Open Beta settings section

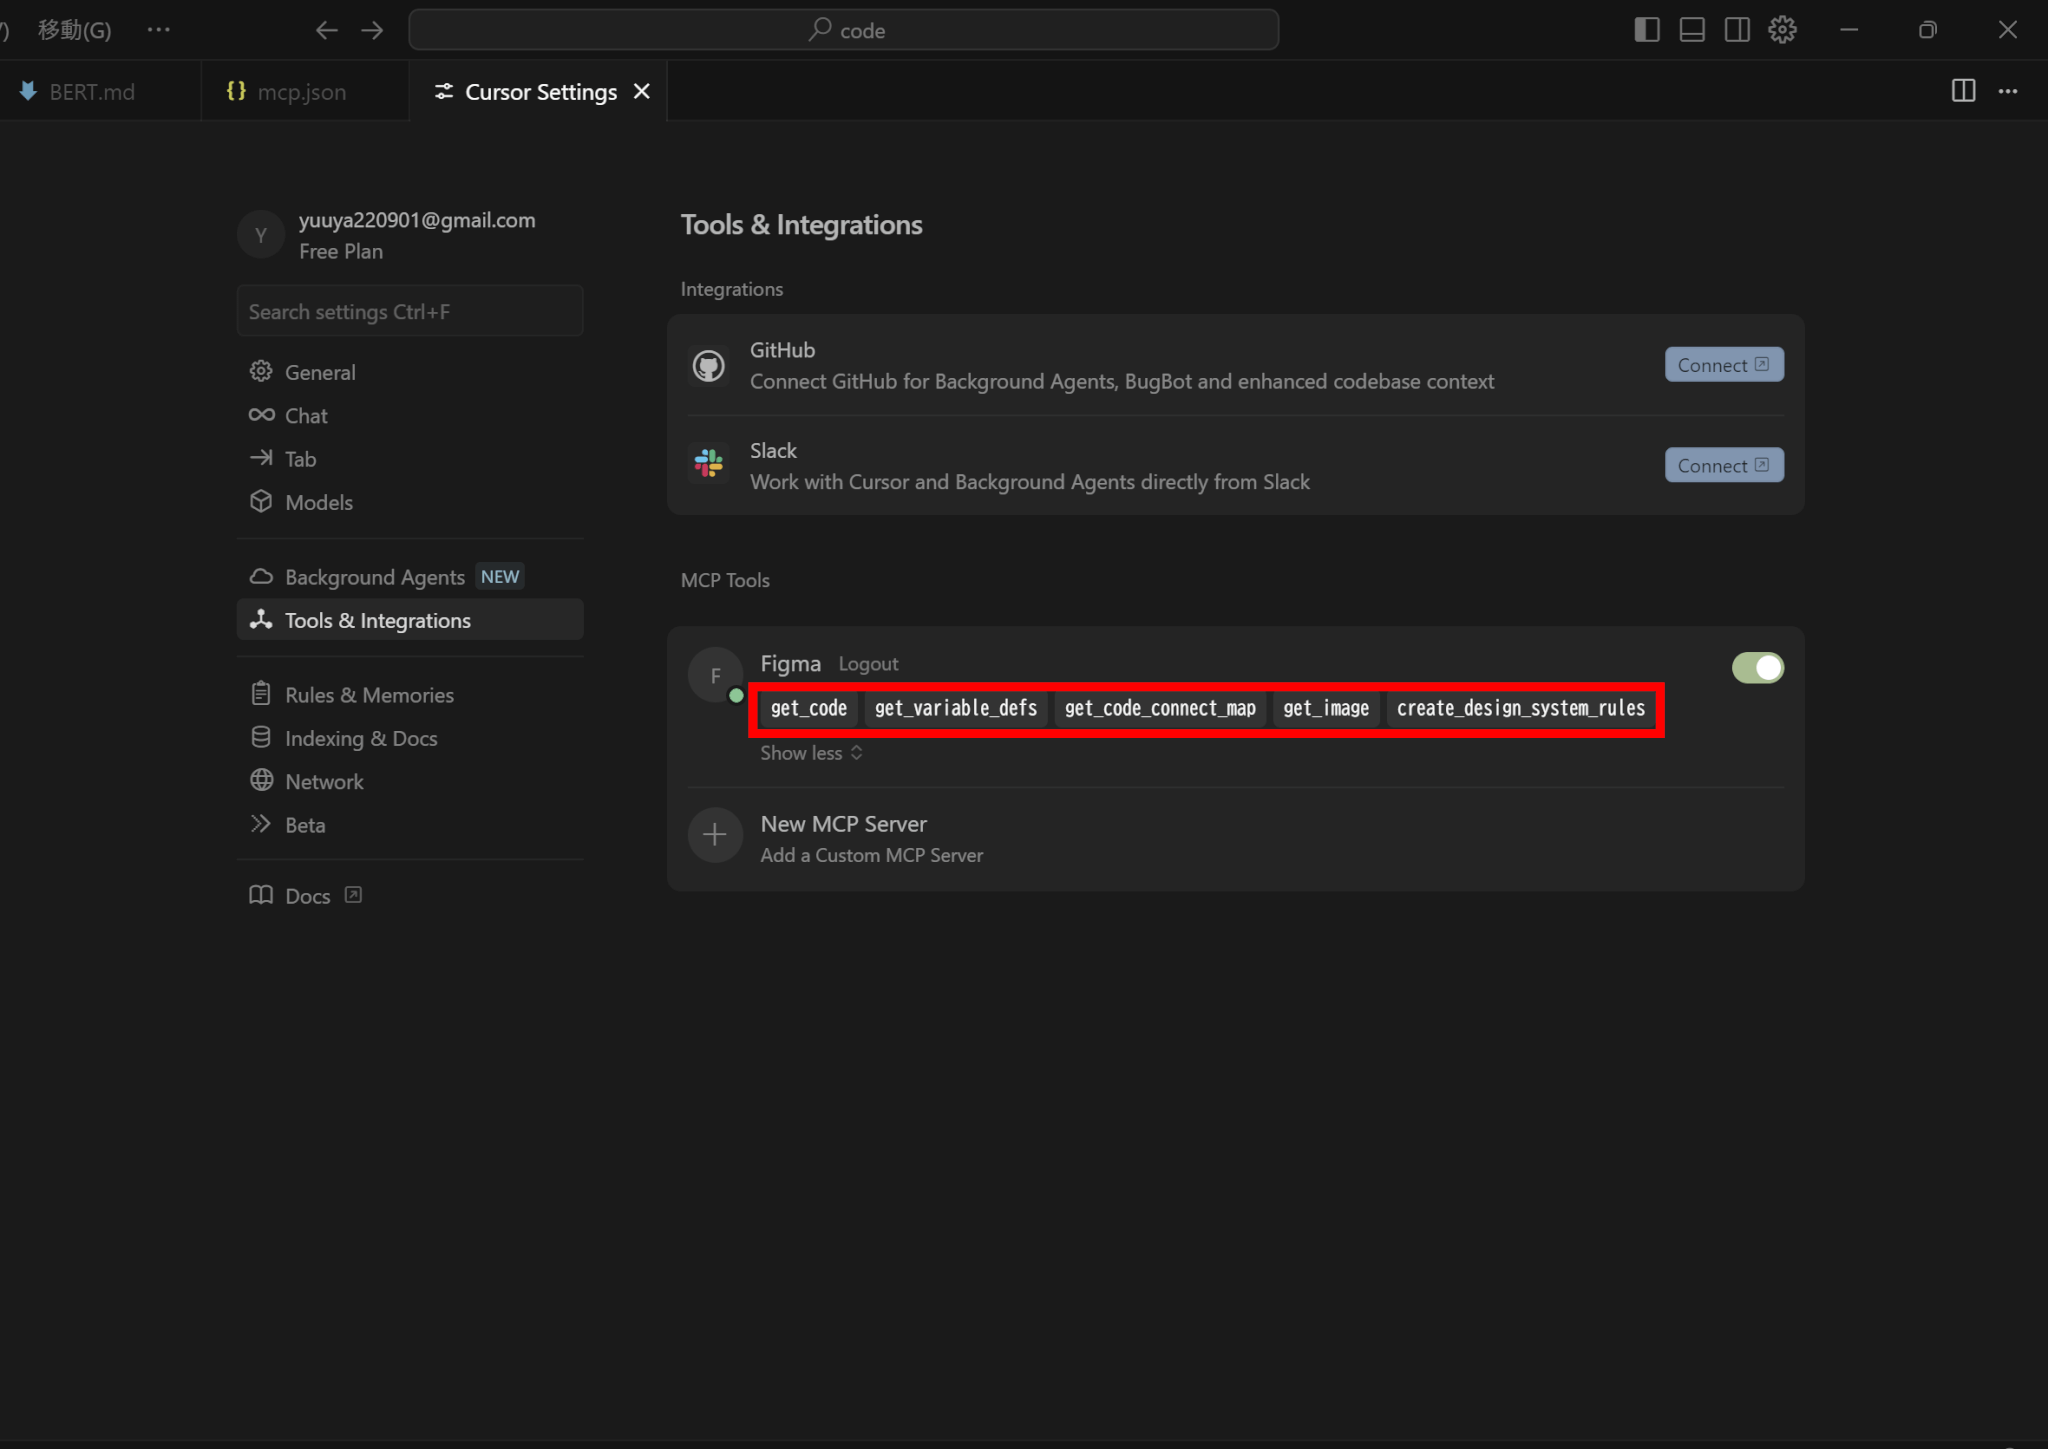tap(410, 825)
